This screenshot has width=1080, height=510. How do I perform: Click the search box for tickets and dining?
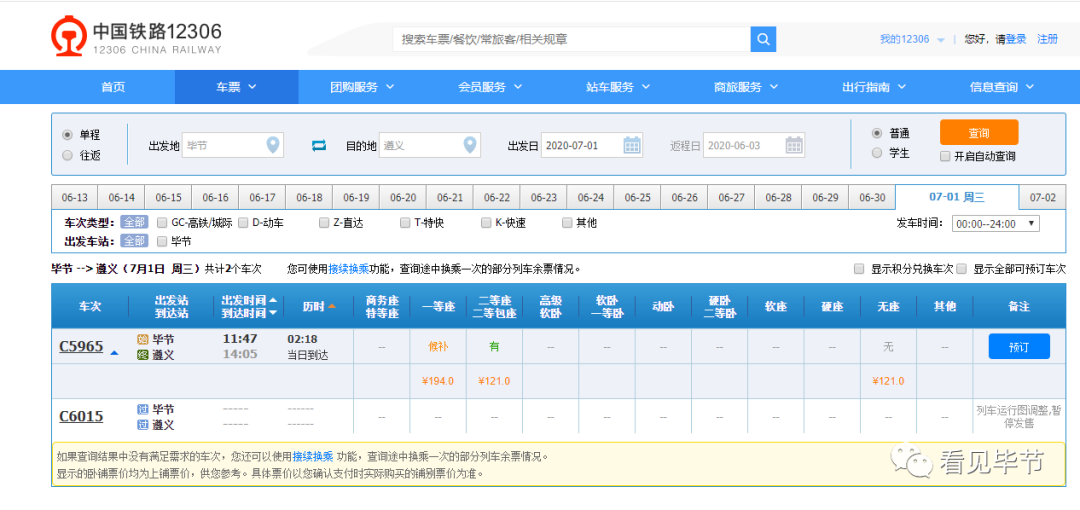[571, 39]
